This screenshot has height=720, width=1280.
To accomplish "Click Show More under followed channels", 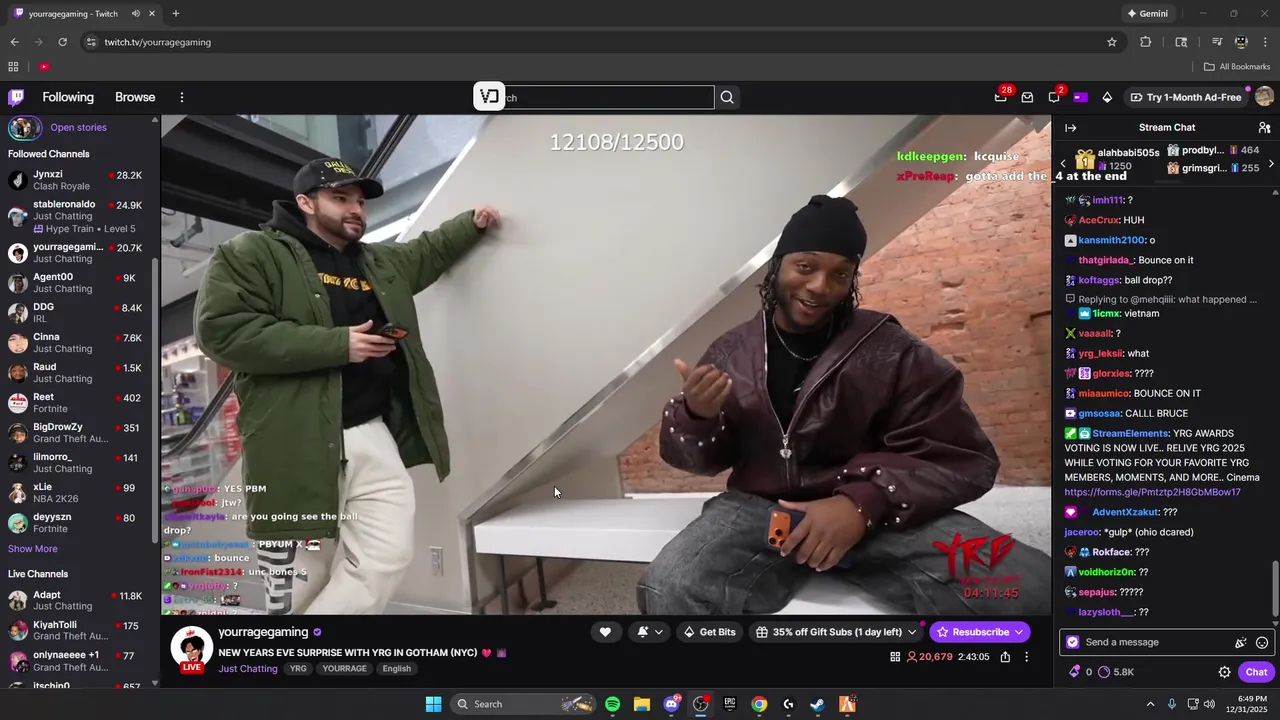I will pyautogui.click(x=33, y=549).
